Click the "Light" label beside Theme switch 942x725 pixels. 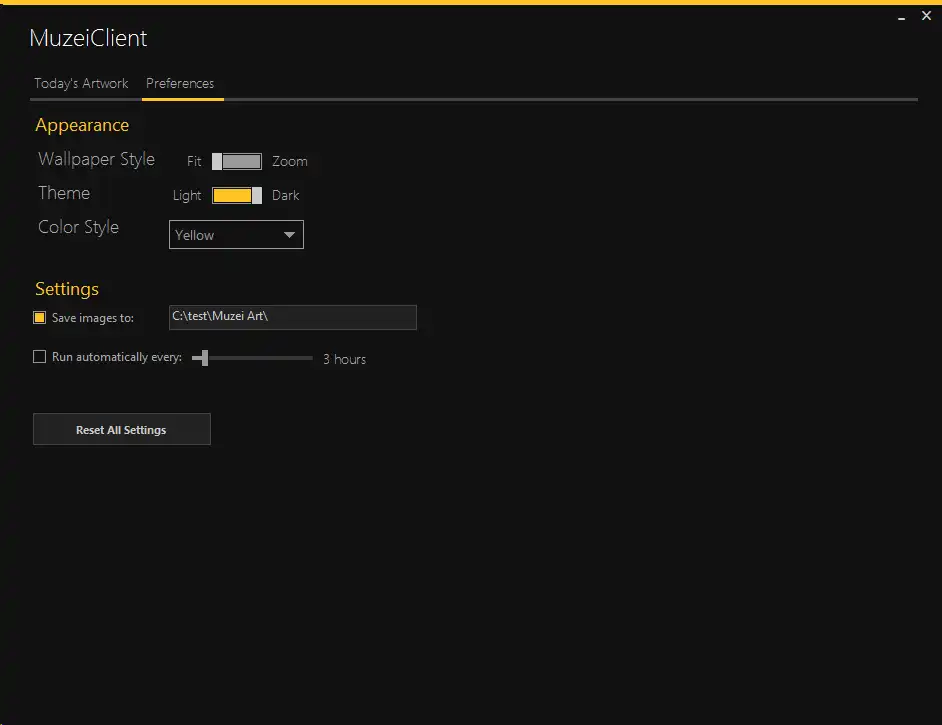[x=187, y=196]
